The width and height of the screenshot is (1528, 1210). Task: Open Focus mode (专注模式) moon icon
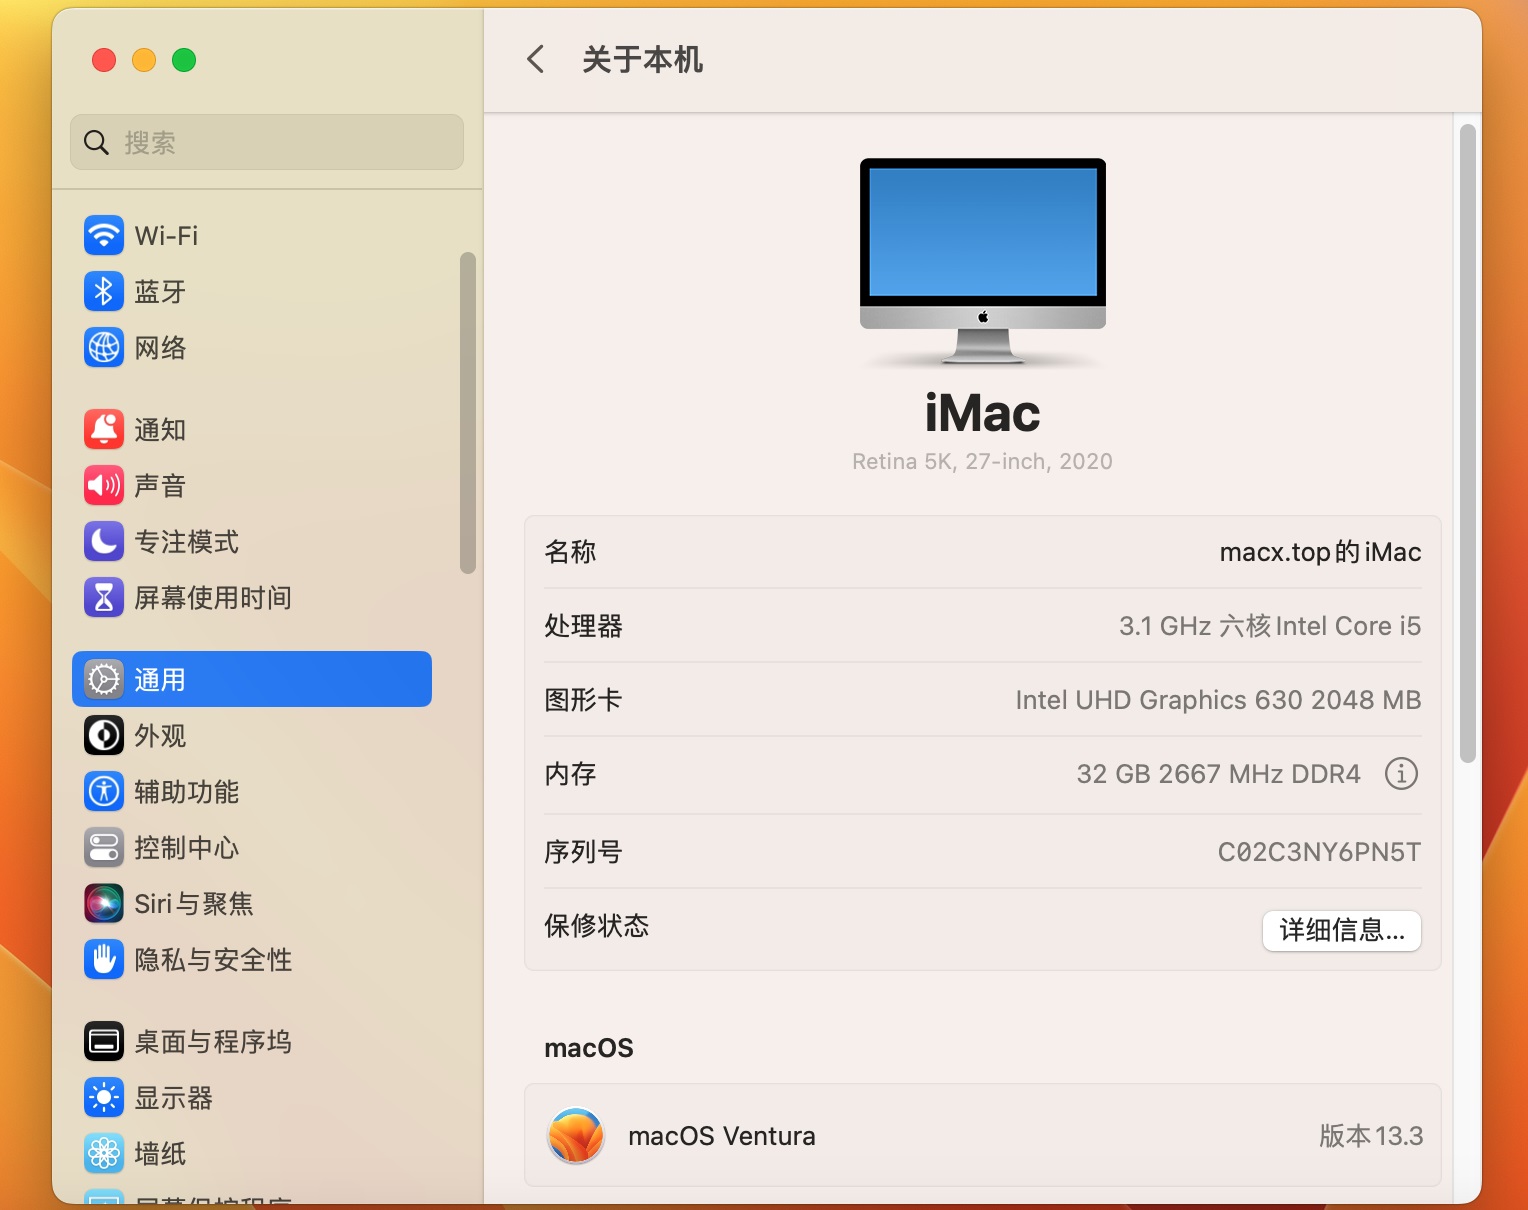pos(104,542)
